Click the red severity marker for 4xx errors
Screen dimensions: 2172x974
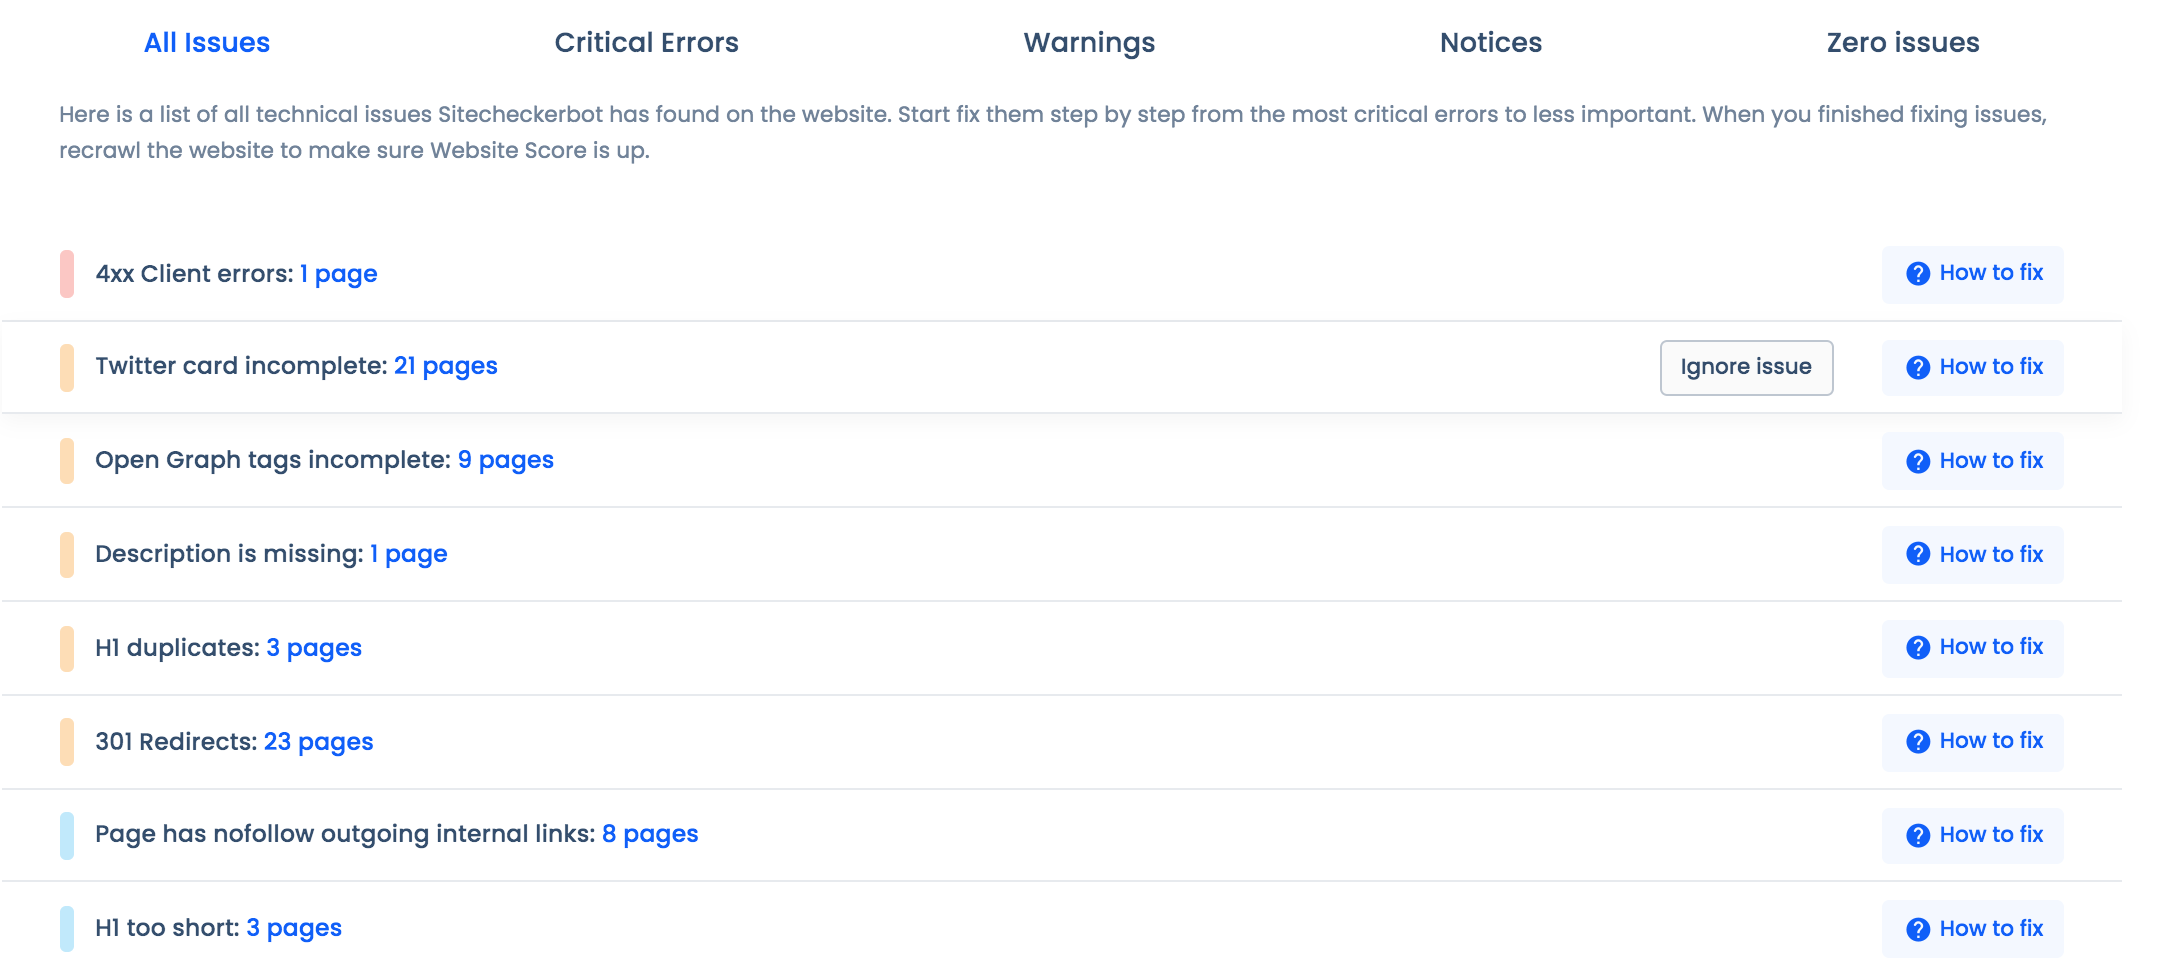coord(67,274)
